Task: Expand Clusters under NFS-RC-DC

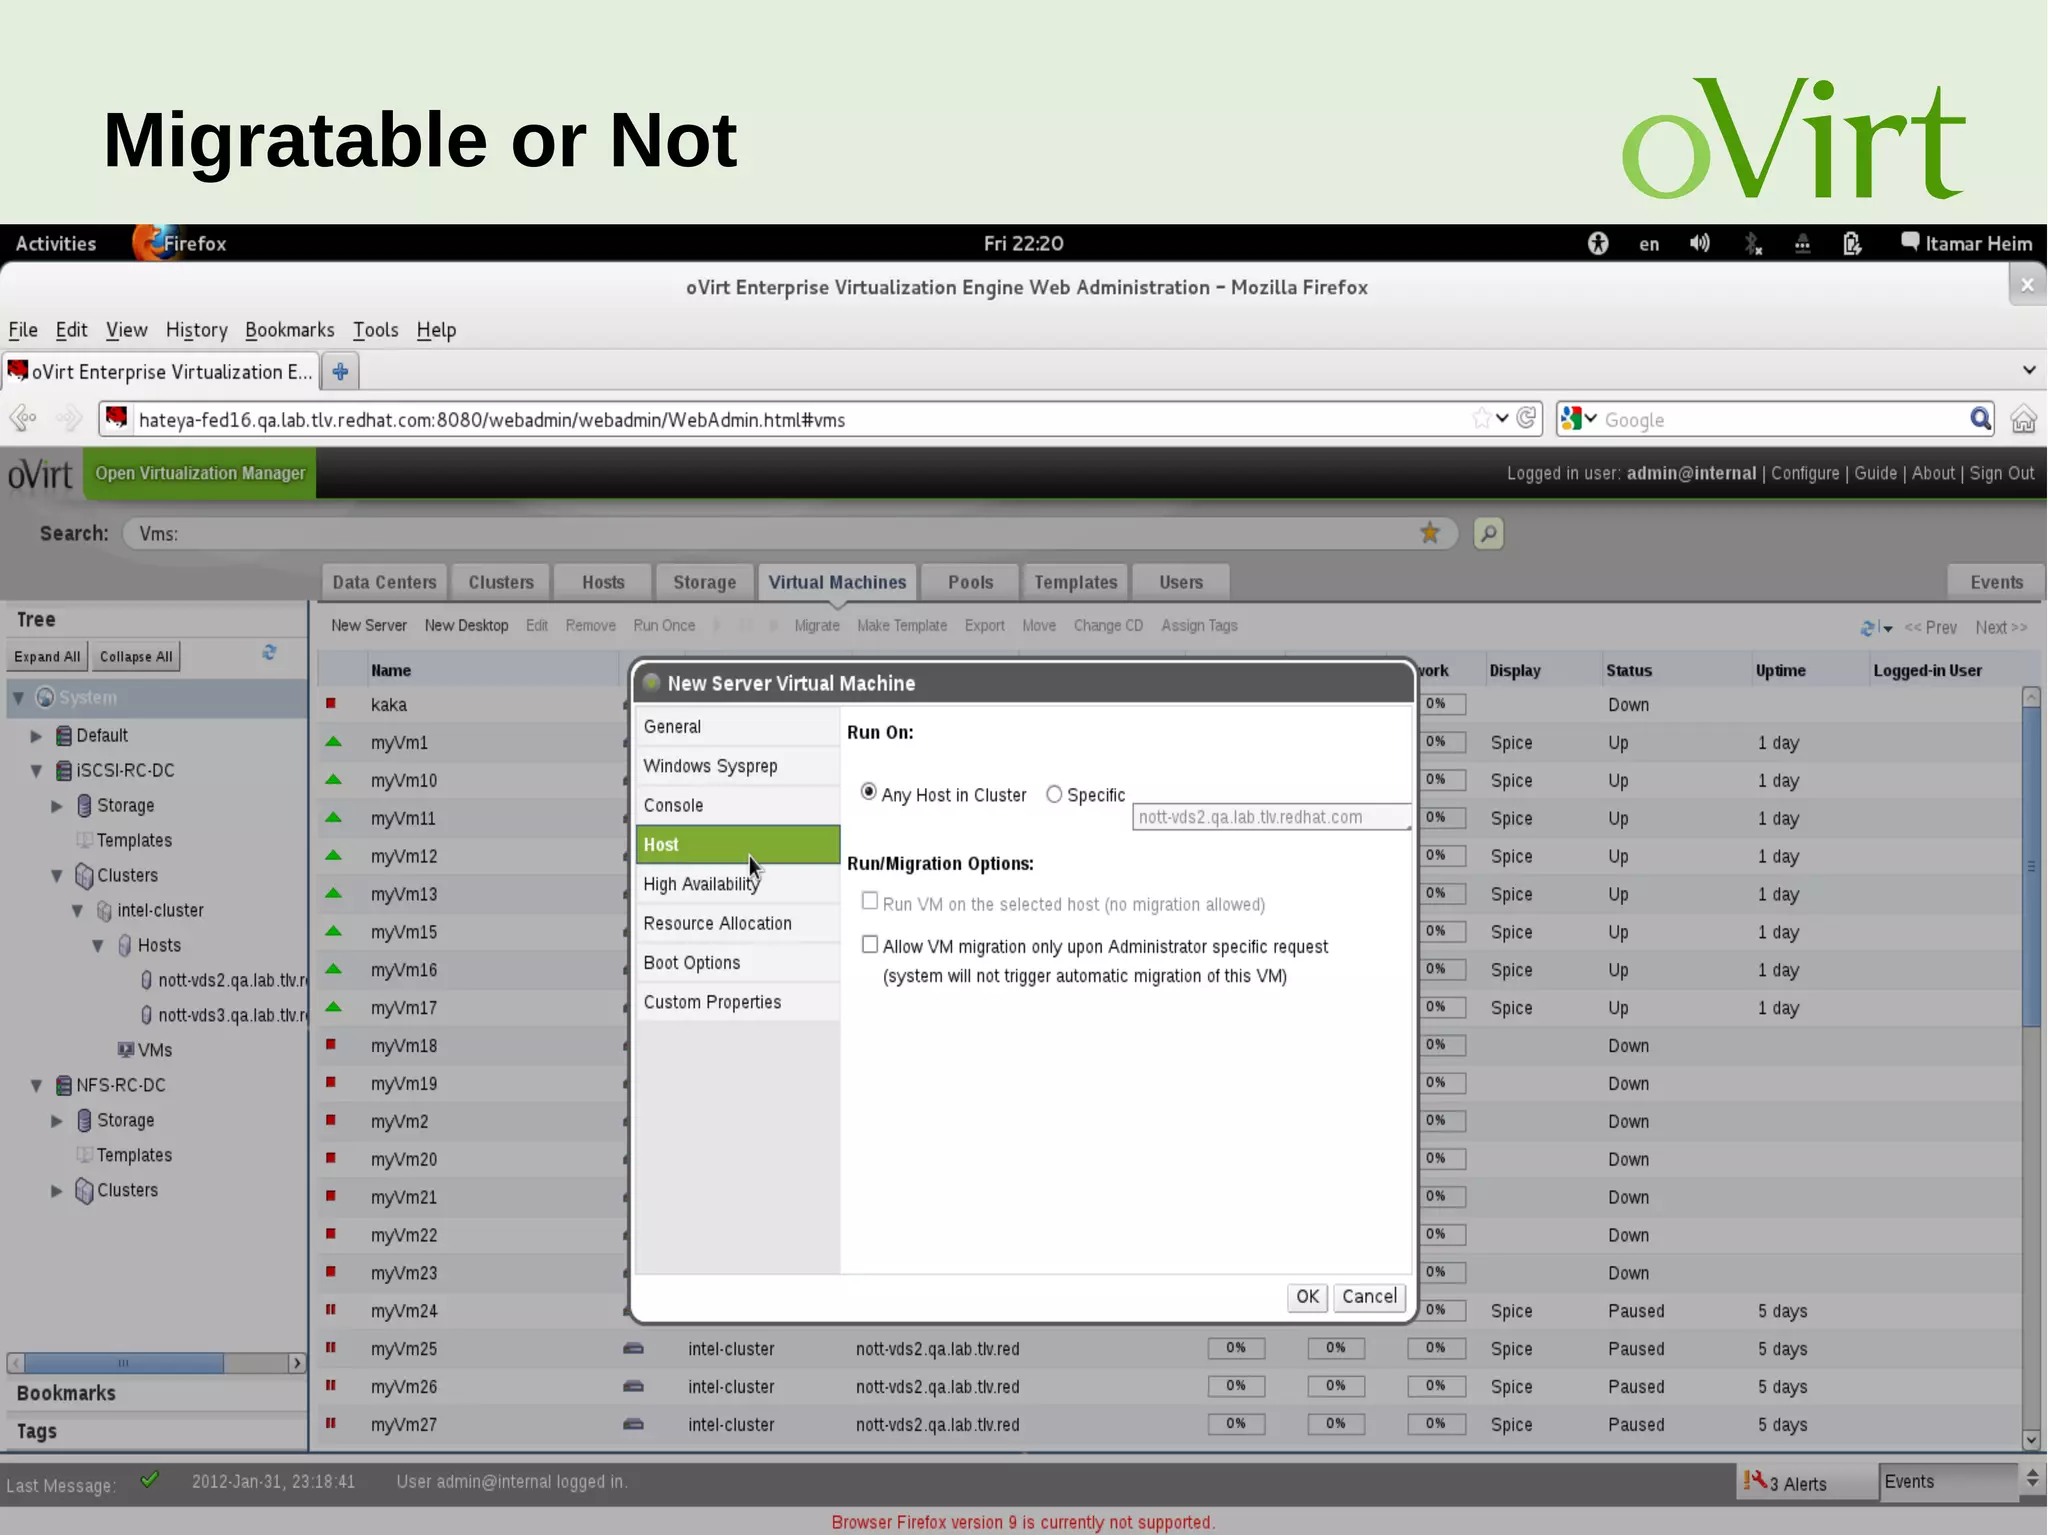Action: point(57,1191)
